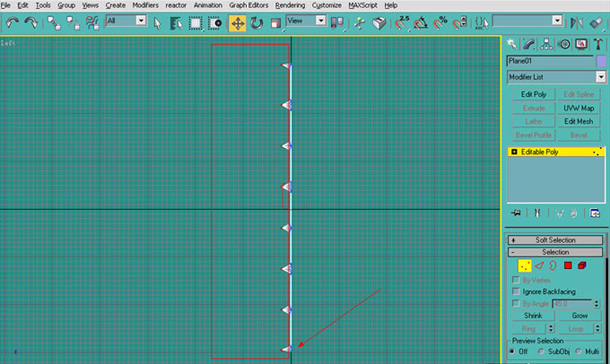The width and height of the screenshot is (610, 364).
Task: Select the Border sub-object level icon
Action: point(553,266)
